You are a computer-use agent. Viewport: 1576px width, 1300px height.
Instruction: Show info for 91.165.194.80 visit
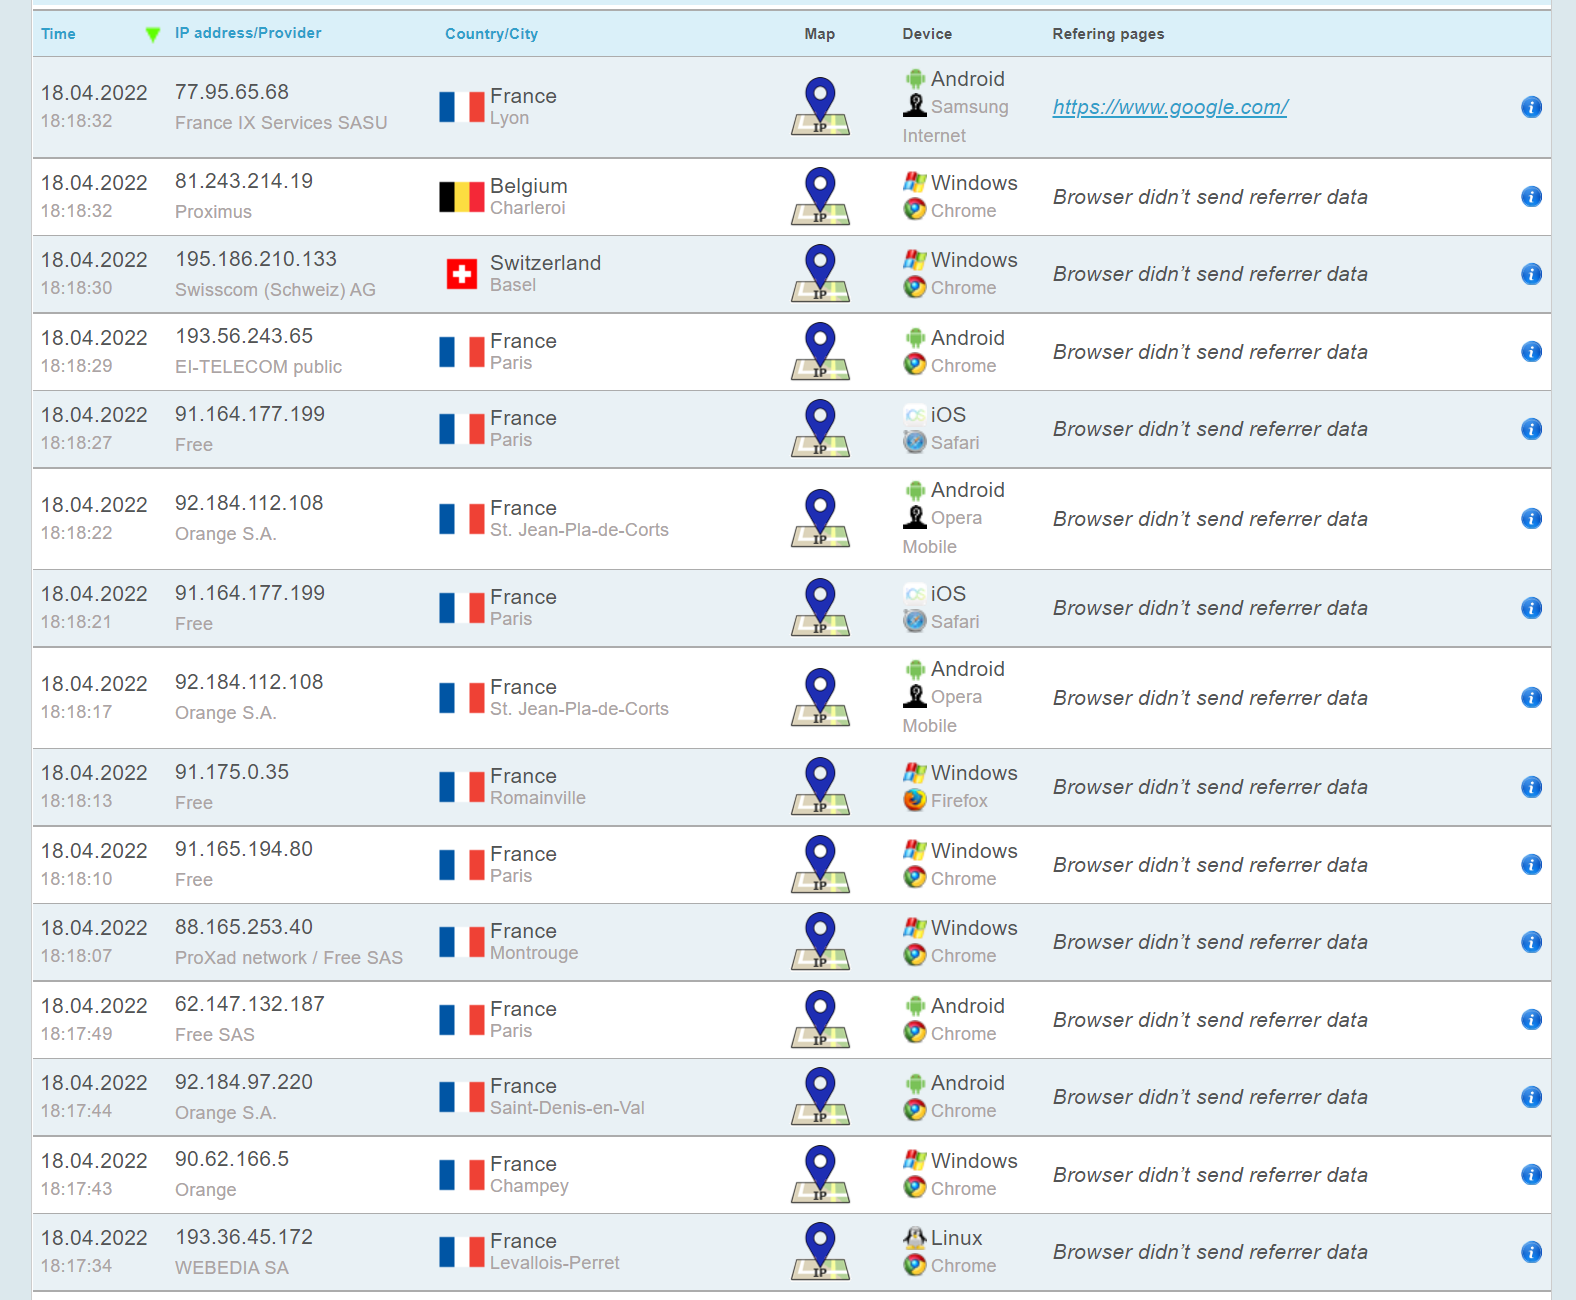click(1531, 865)
